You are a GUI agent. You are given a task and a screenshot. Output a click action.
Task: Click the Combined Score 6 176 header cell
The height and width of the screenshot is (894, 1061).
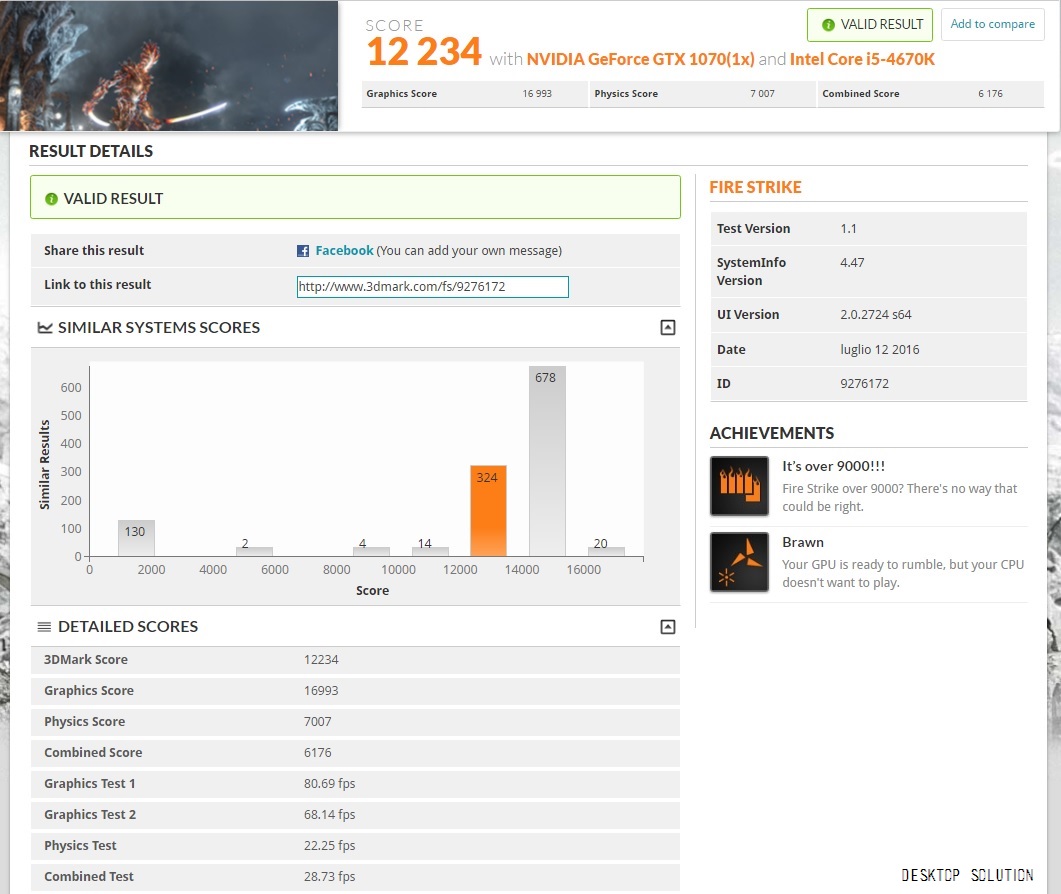[930, 94]
